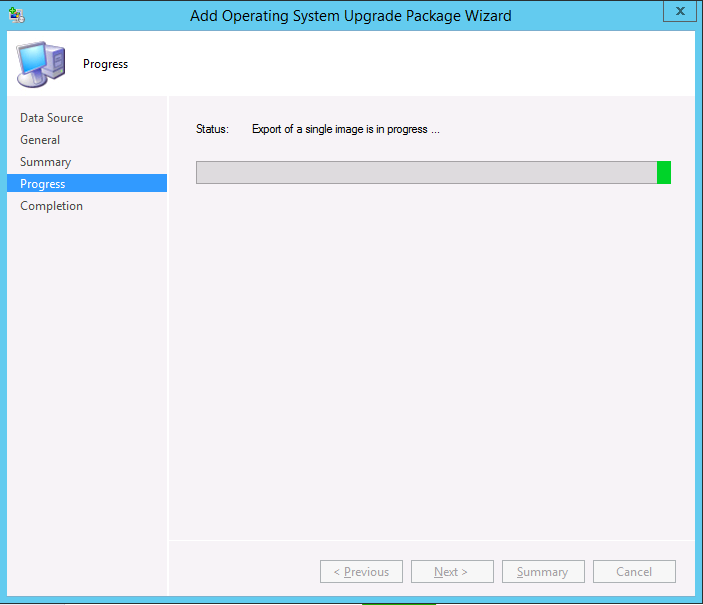Screen dimensions: 703x605
Task: Click the < Previous button
Action: (361, 571)
